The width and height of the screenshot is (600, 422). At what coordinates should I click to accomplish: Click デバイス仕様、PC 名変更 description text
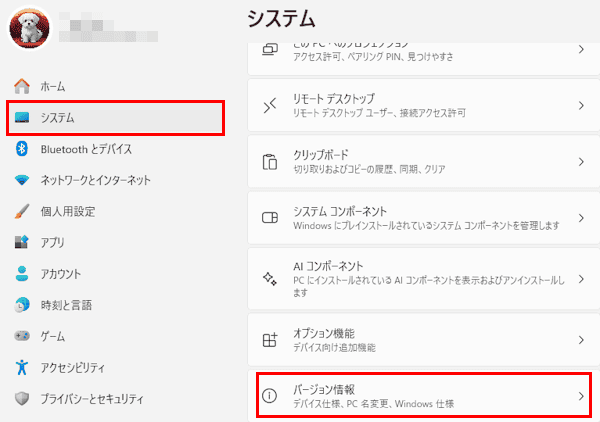(373, 404)
